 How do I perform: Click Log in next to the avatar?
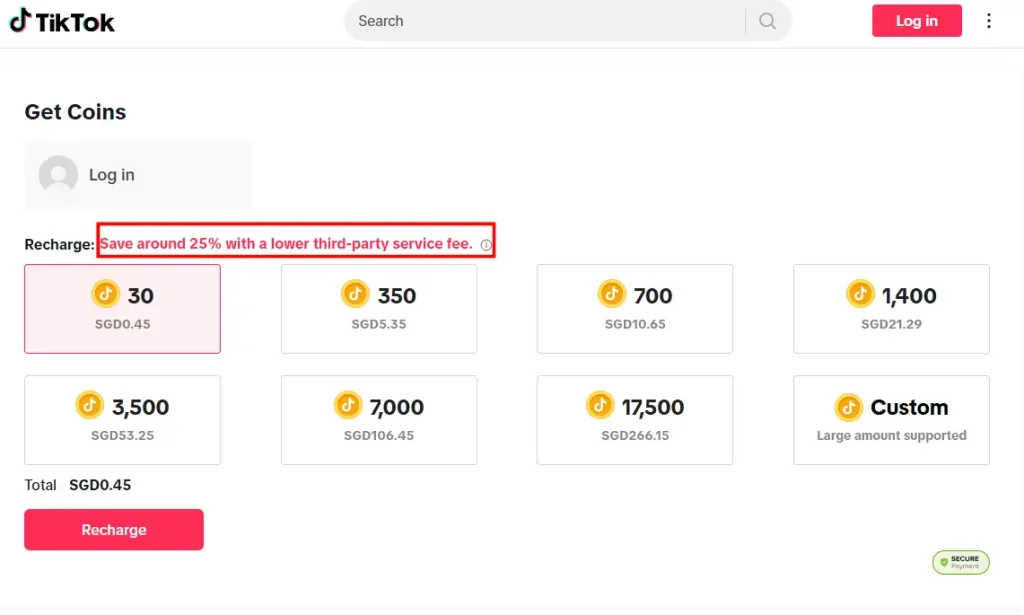click(x=112, y=175)
